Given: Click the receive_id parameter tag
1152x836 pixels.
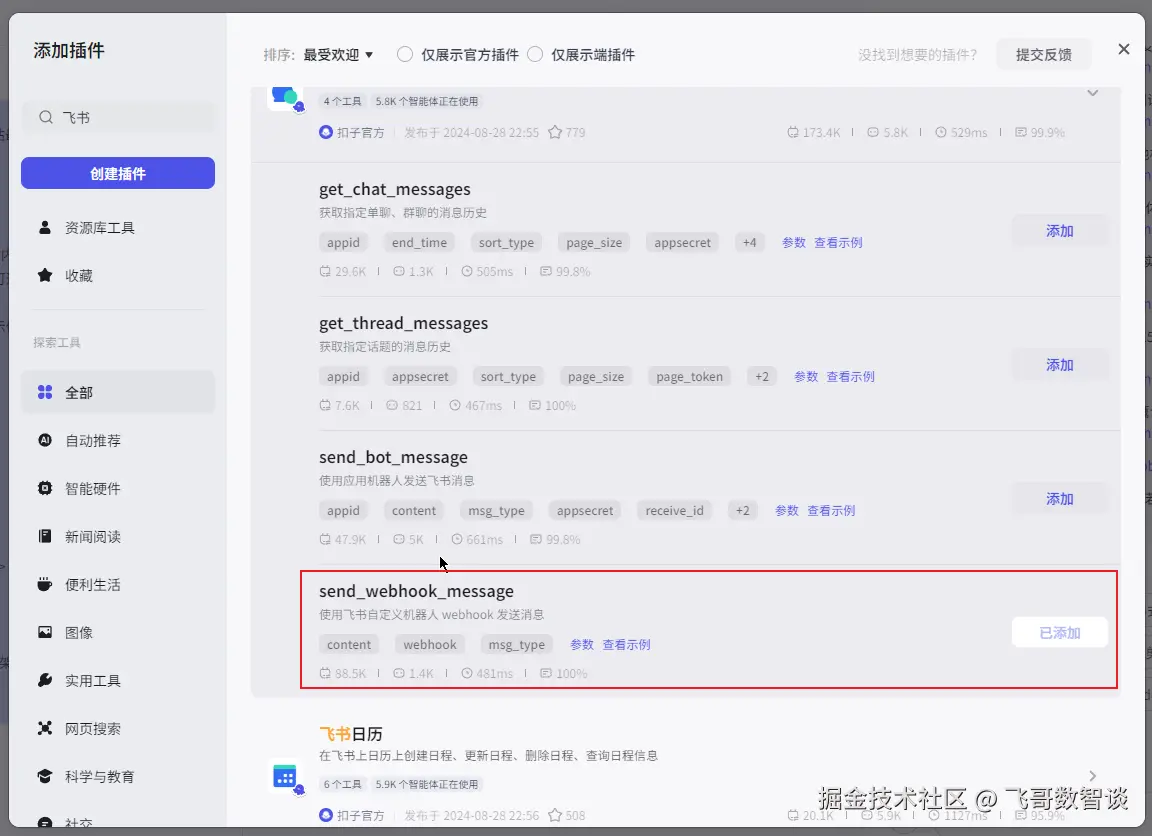Looking at the screenshot, I should [674, 511].
